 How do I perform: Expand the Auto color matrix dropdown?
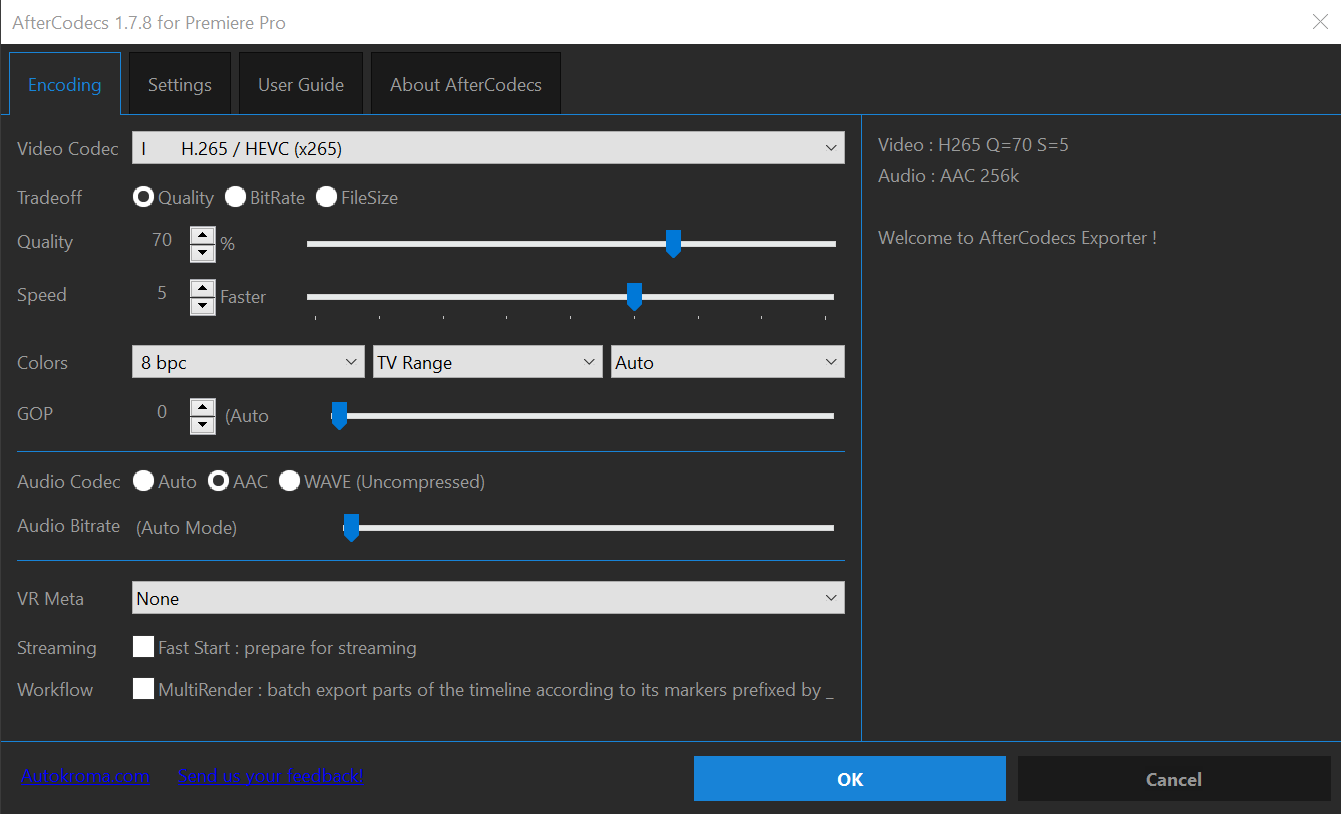(x=727, y=361)
